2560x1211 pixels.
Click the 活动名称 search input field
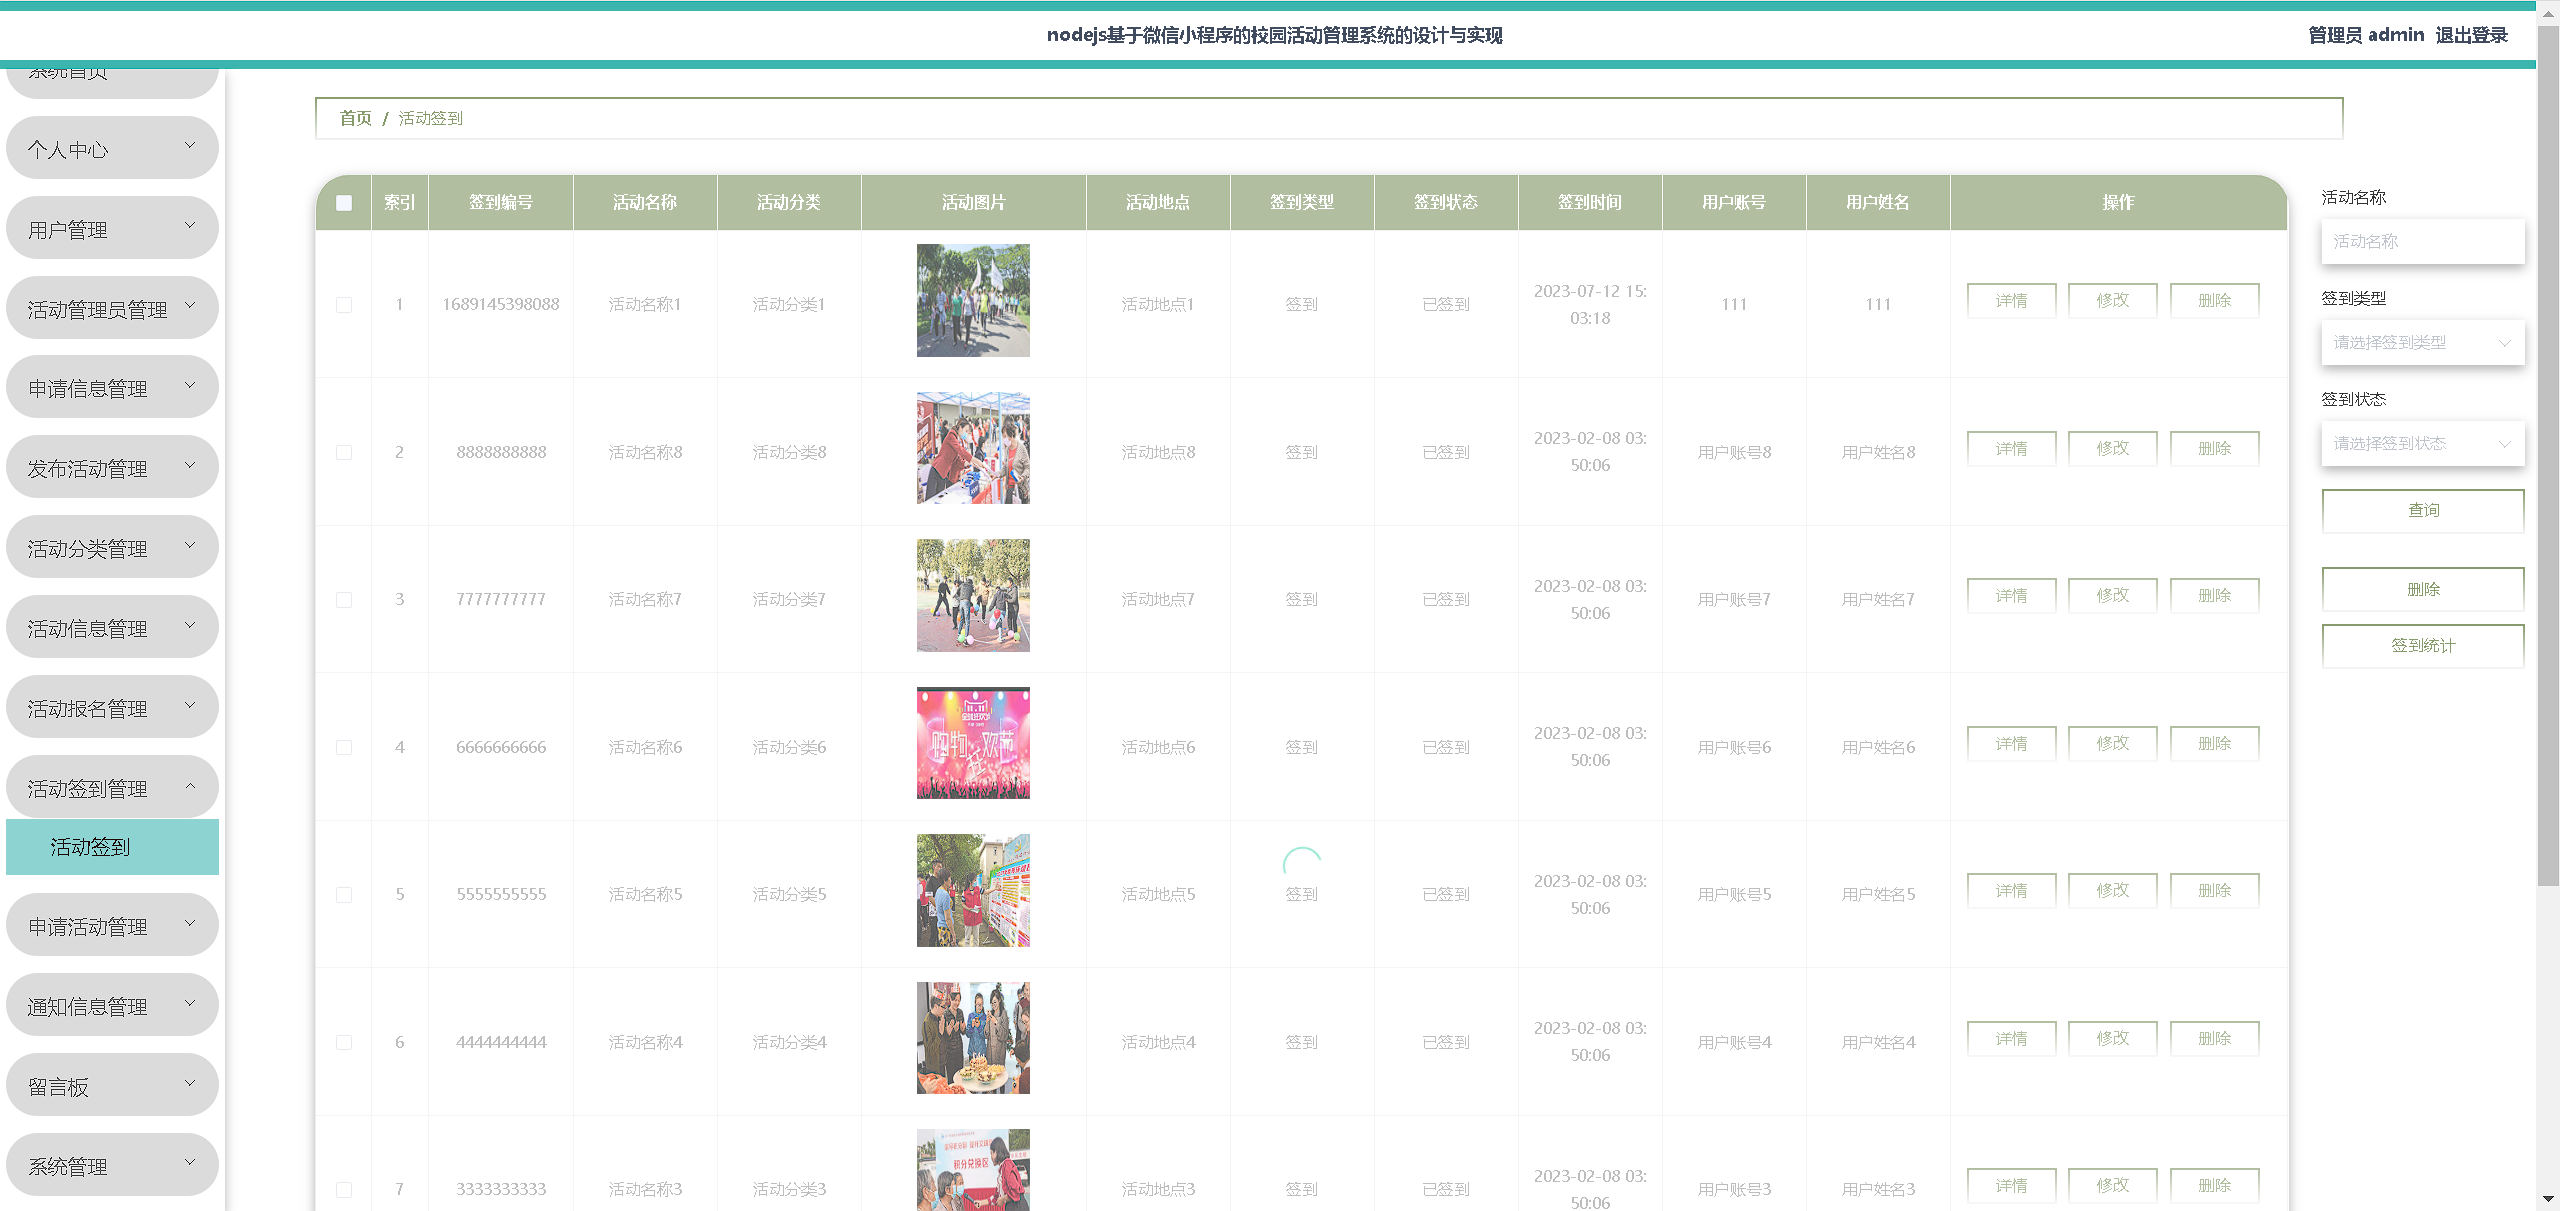pos(2422,242)
